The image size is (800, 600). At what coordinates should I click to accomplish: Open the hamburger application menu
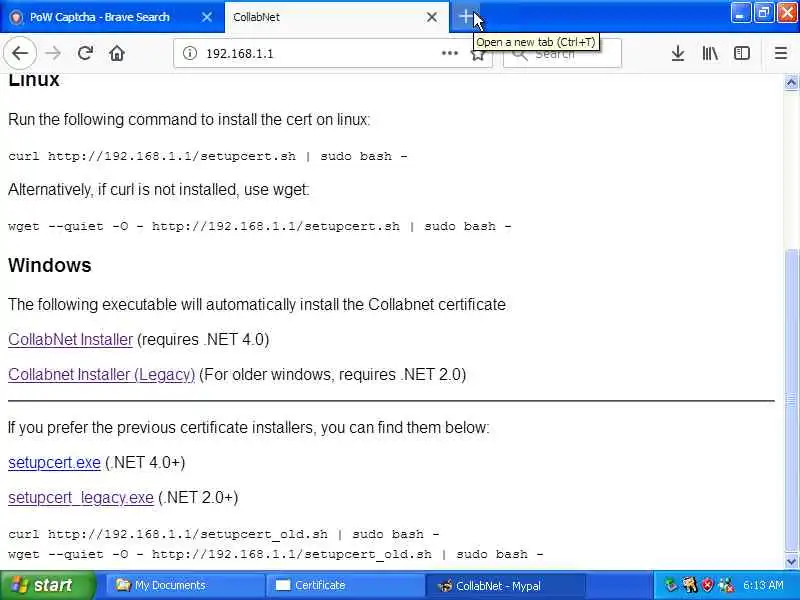[781, 53]
